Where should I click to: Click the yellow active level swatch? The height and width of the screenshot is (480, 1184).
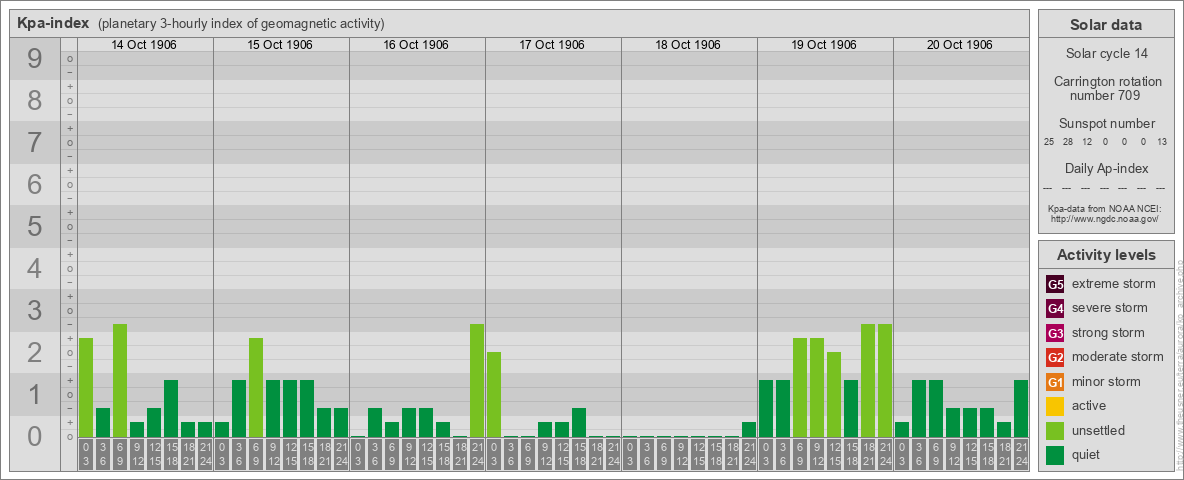(1055, 406)
